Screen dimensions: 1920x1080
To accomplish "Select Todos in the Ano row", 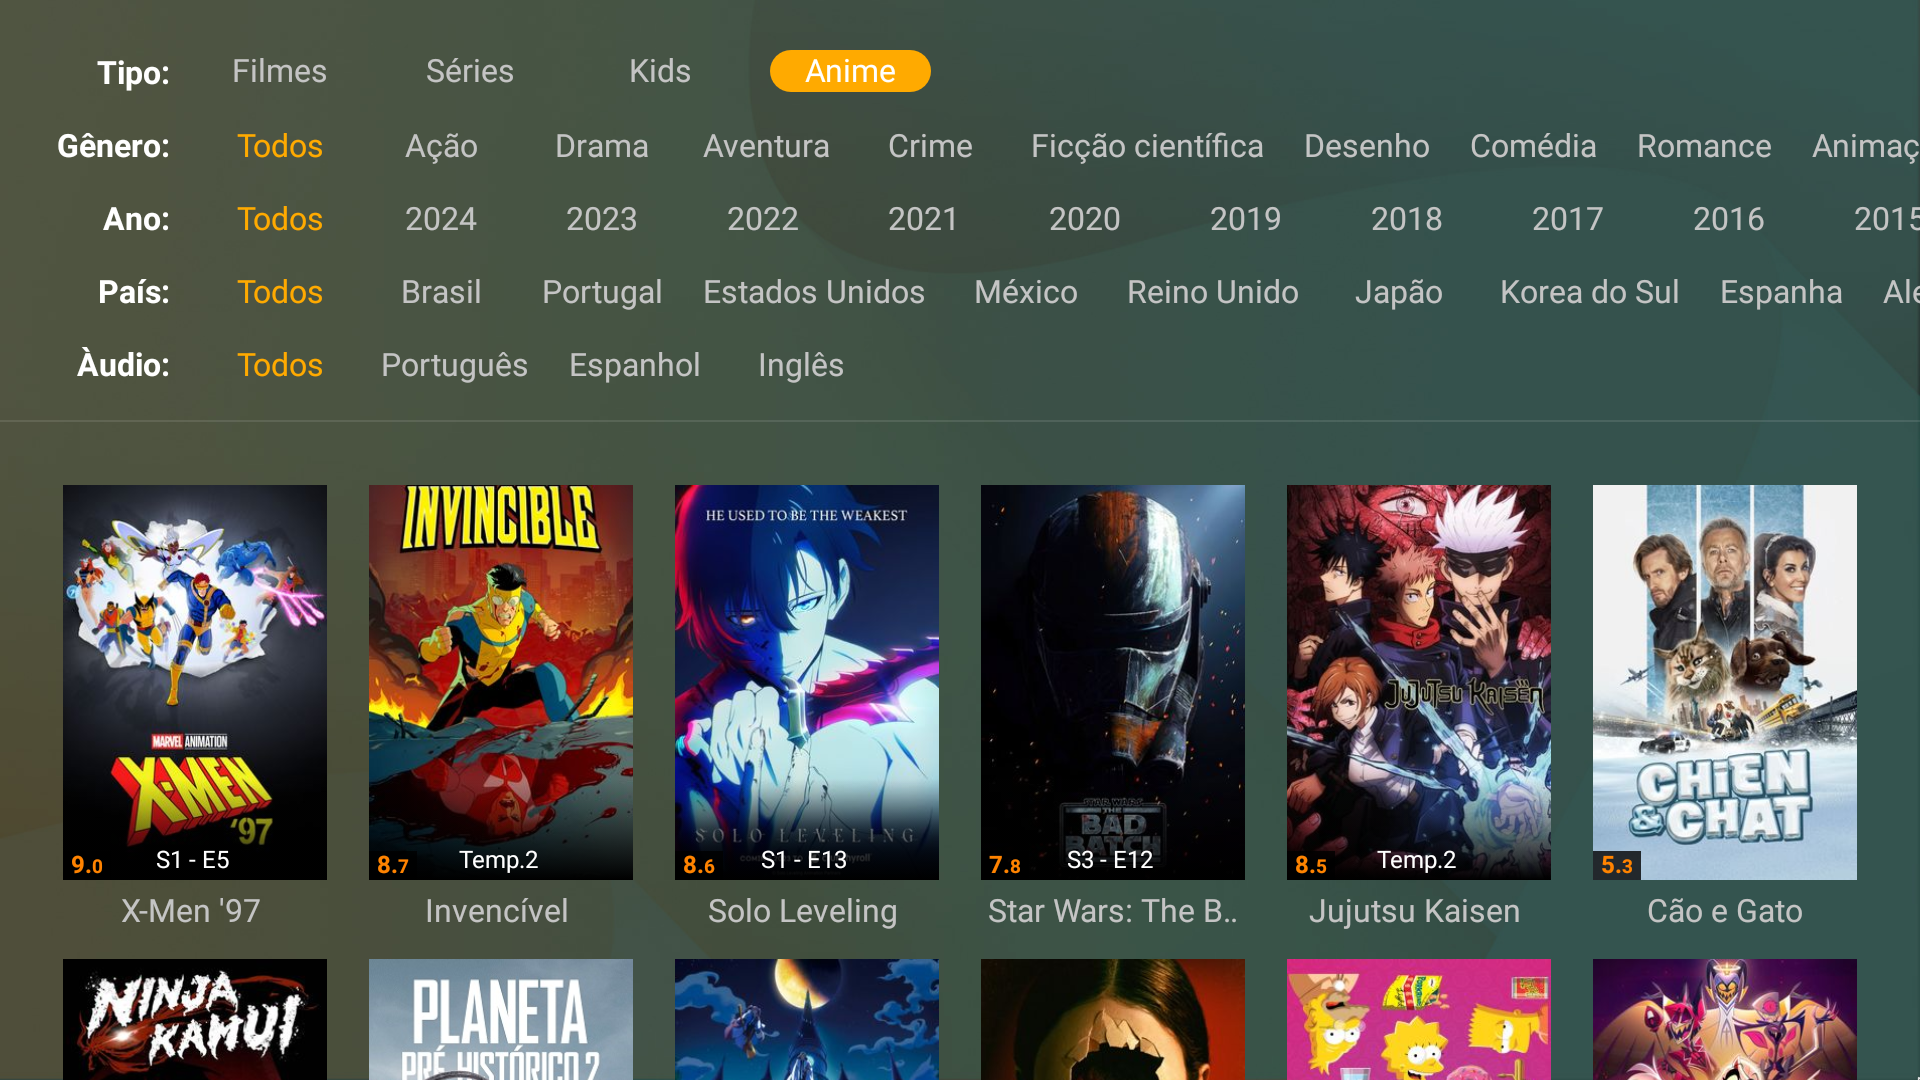I will pos(280,219).
